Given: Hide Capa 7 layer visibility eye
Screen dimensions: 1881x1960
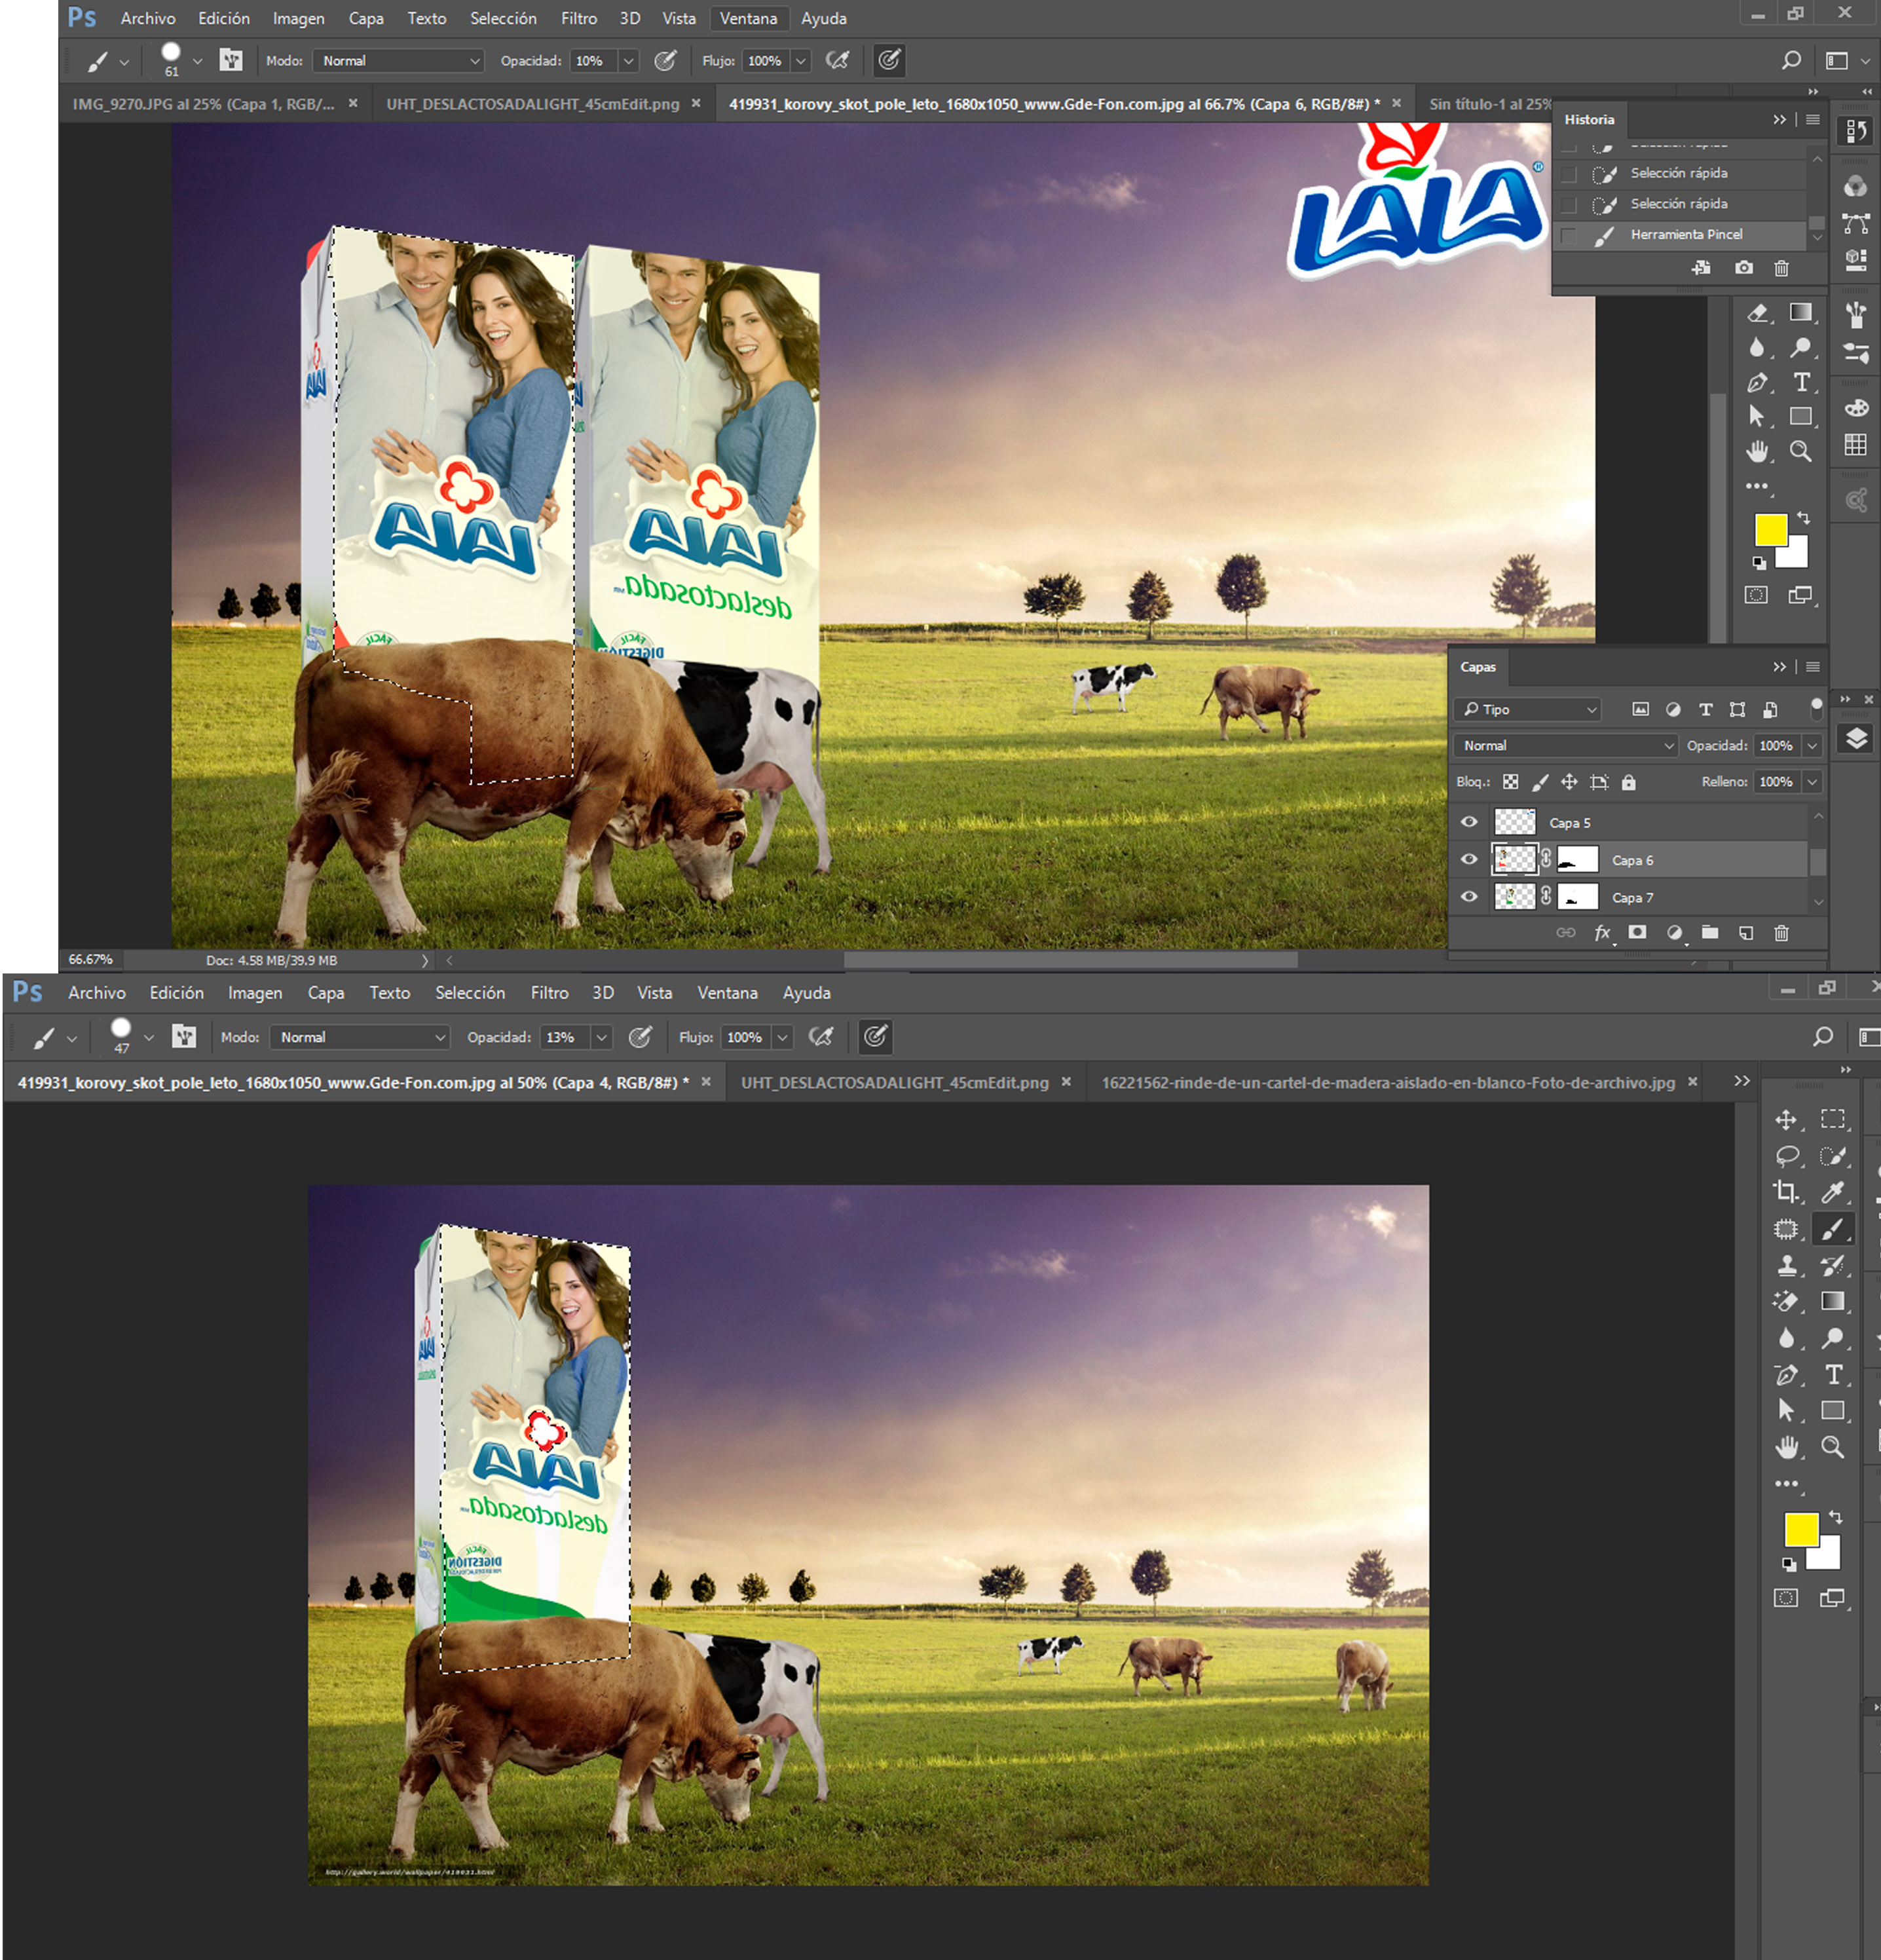Looking at the screenshot, I should pyautogui.click(x=1468, y=896).
